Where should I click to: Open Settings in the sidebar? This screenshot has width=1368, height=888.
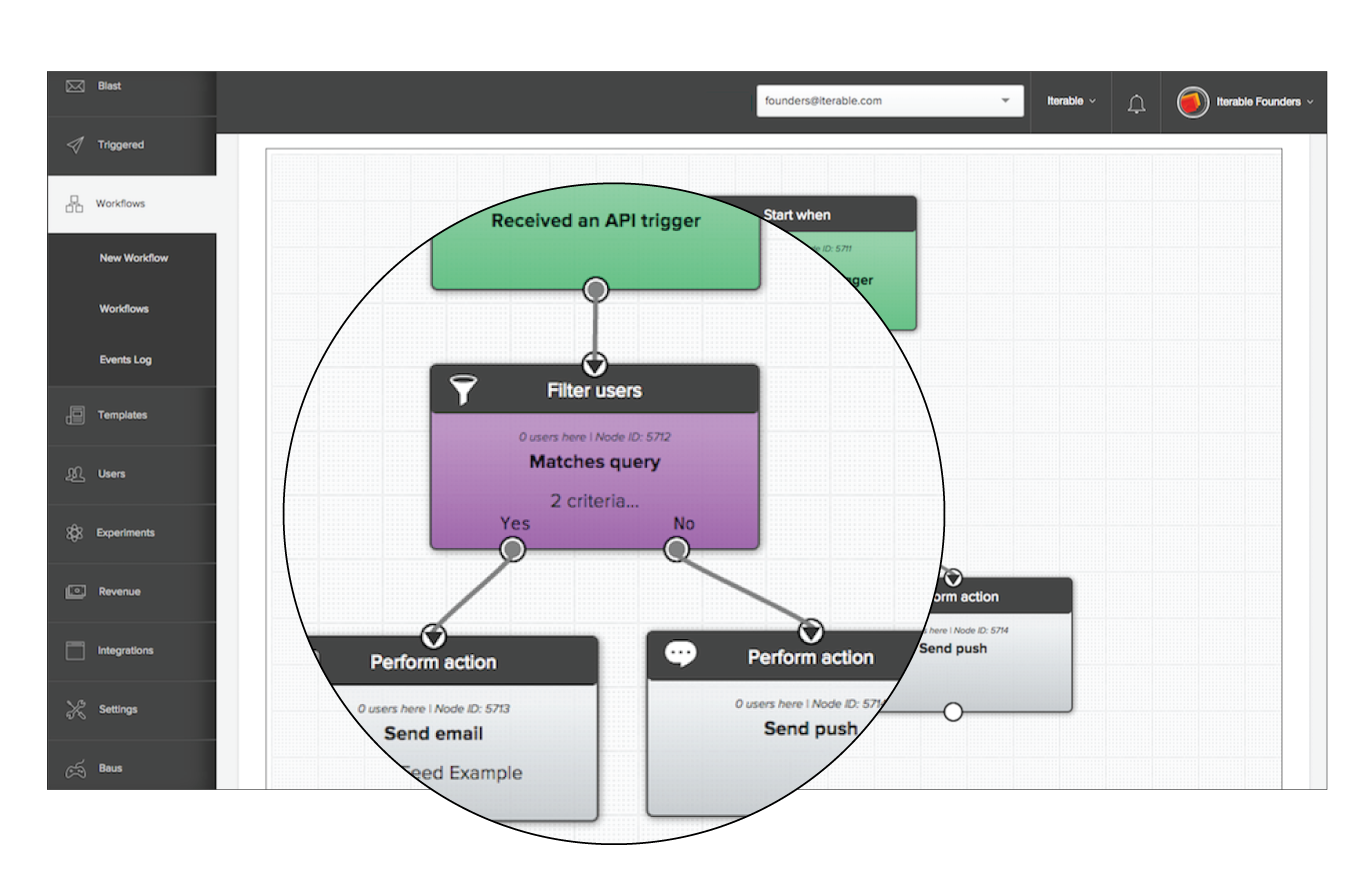click(x=131, y=710)
